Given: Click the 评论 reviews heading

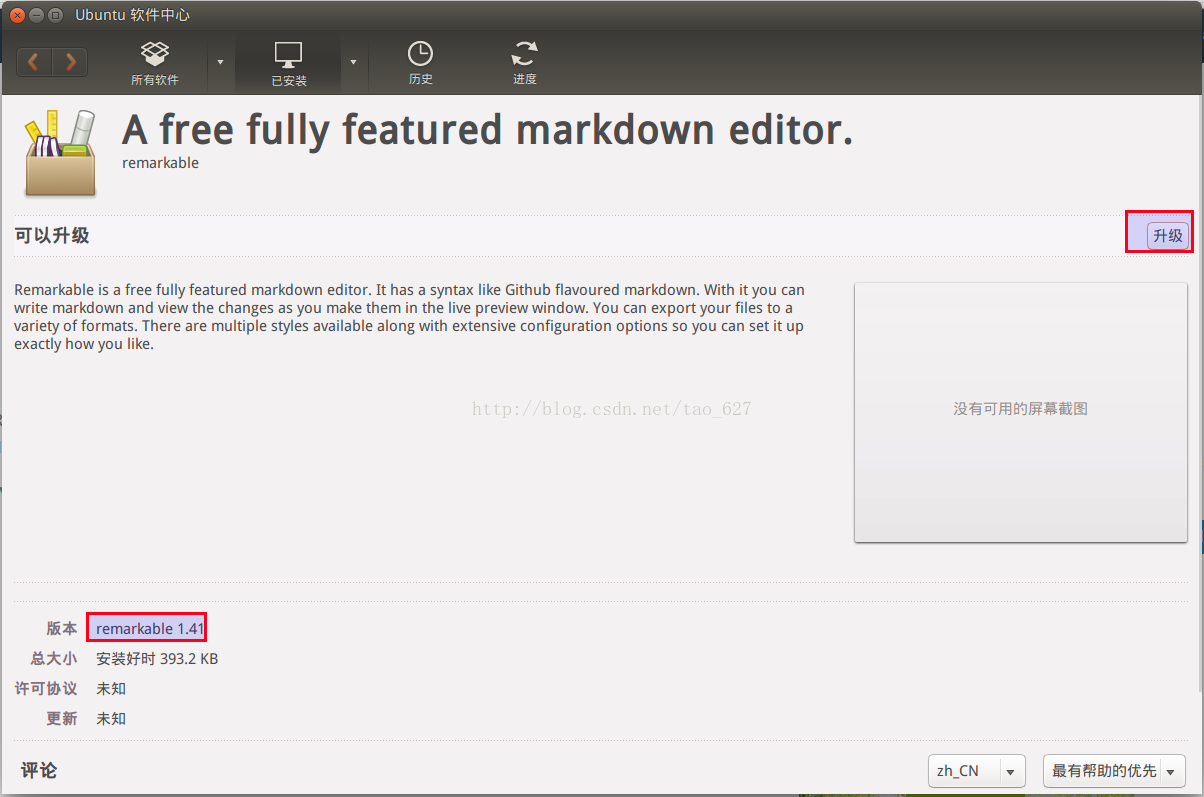Looking at the screenshot, I should [39, 770].
